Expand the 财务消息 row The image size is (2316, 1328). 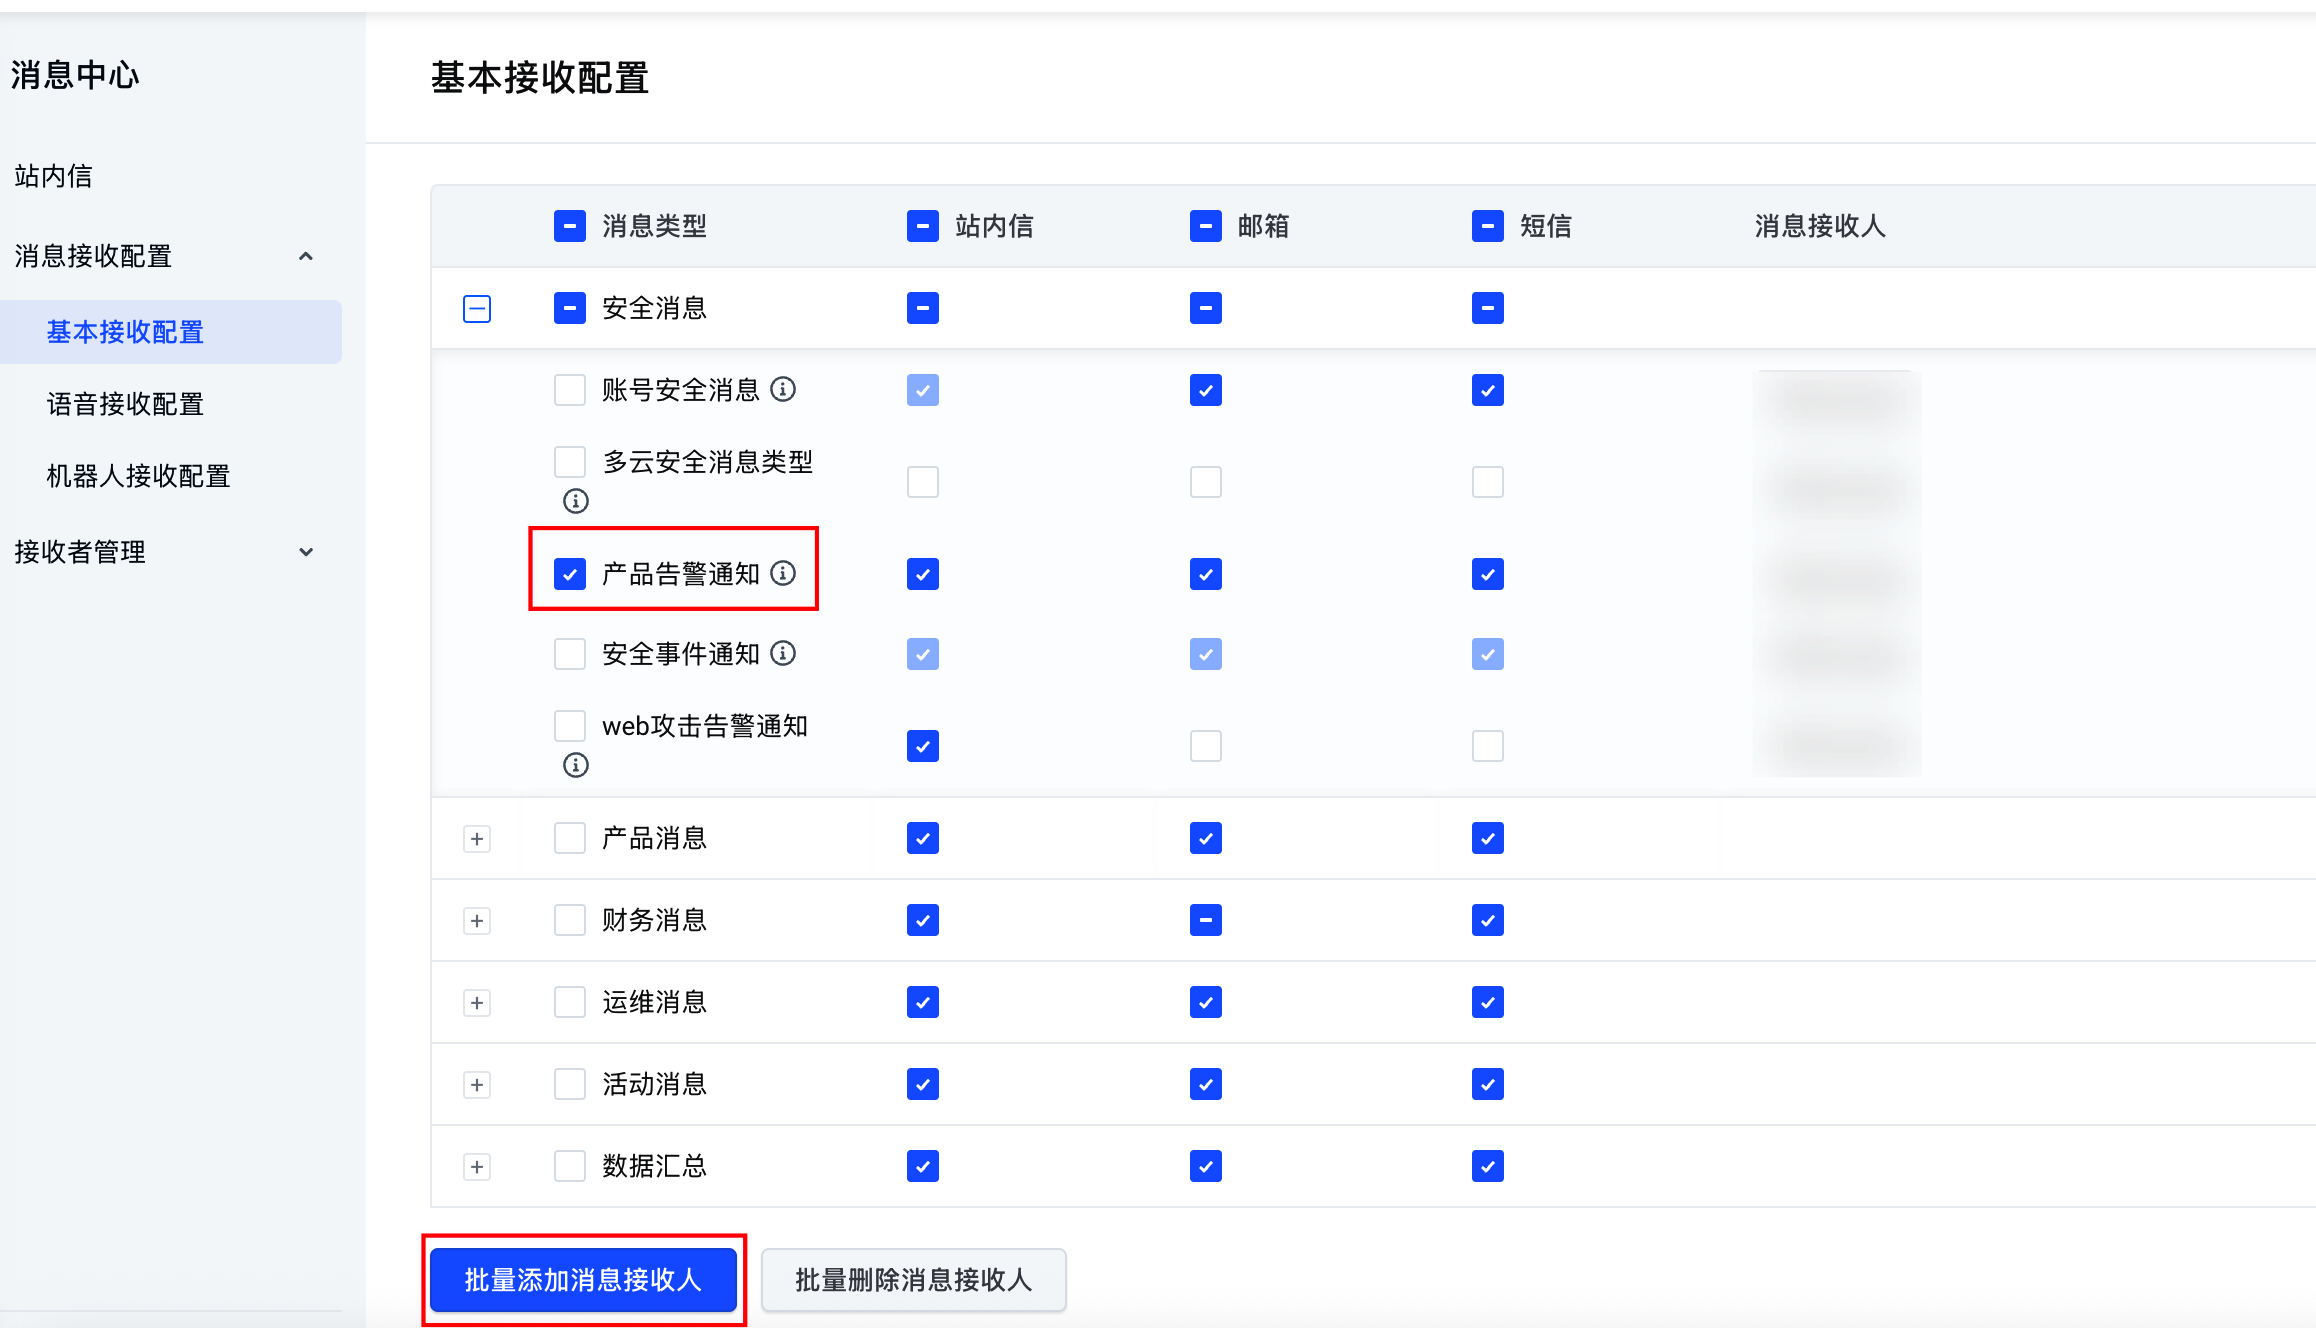[x=477, y=921]
